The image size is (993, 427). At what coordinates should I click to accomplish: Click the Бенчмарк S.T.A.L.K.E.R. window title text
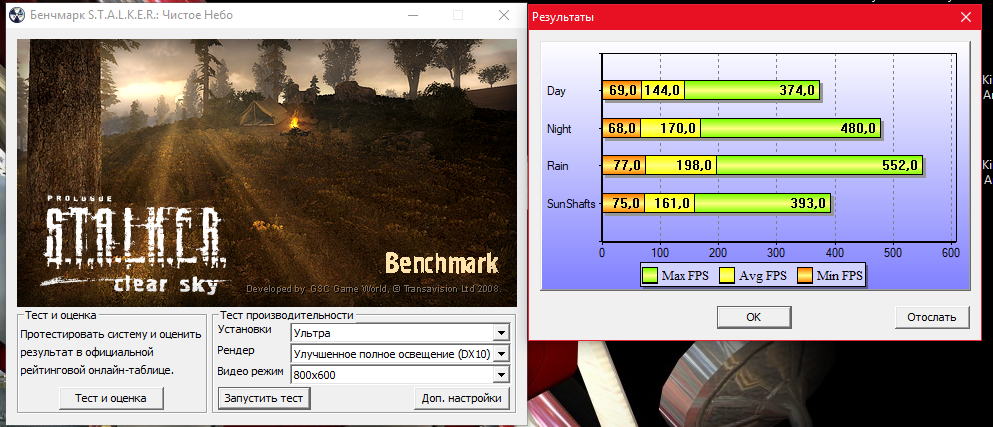(x=132, y=15)
